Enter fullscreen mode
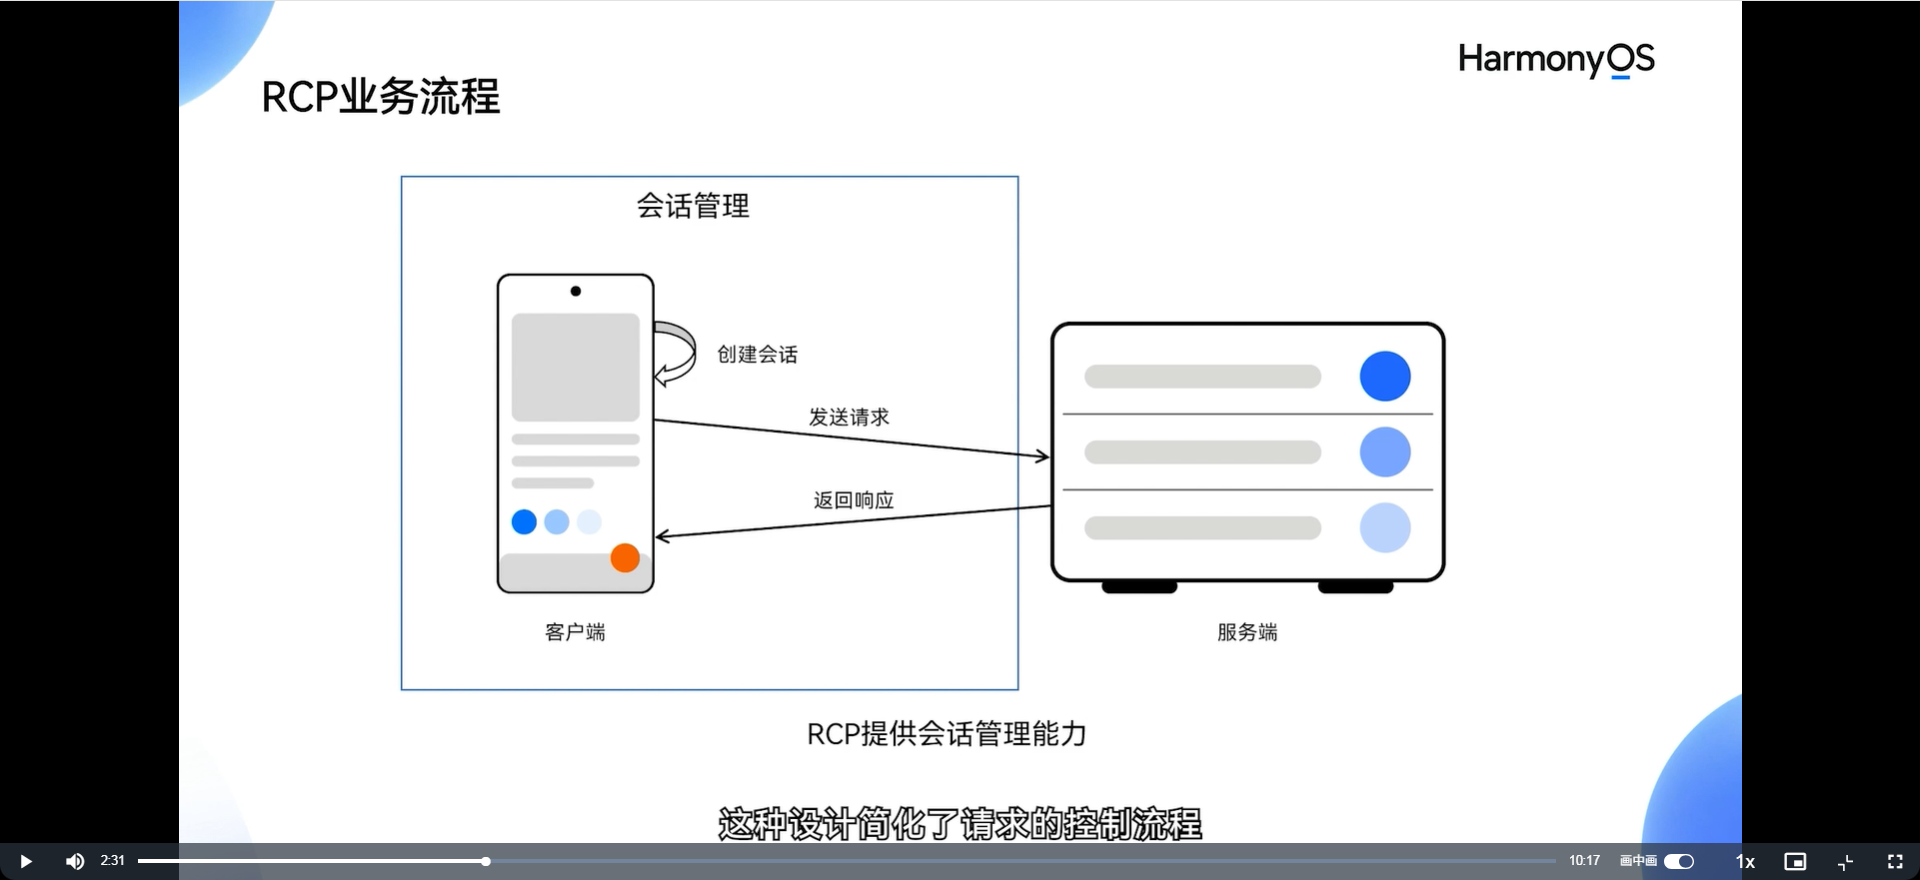Viewport: 1920px width, 880px height. (1895, 861)
